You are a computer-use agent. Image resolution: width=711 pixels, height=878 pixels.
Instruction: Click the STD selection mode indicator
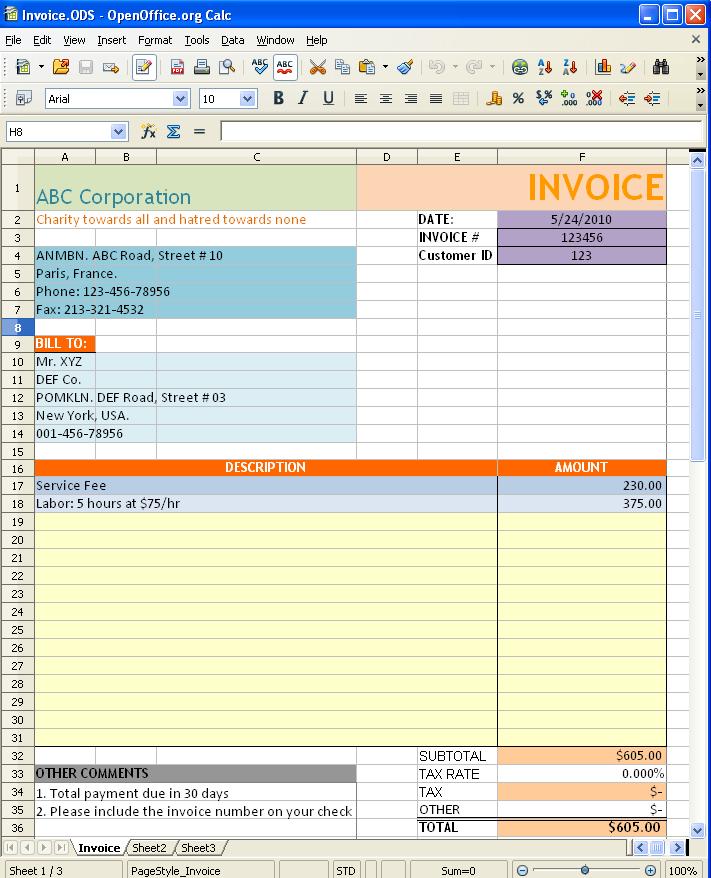(345, 871)
